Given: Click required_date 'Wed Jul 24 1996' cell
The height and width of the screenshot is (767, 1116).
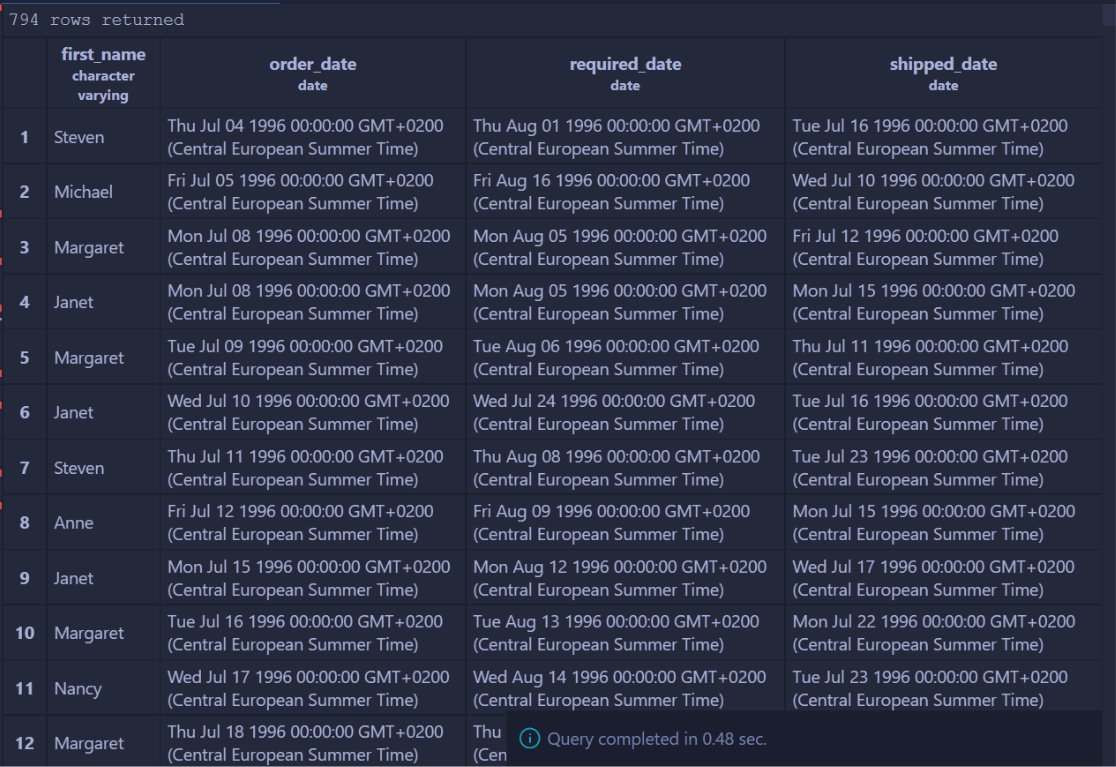Looking at the screenshot, I should (x=625, y=412).
